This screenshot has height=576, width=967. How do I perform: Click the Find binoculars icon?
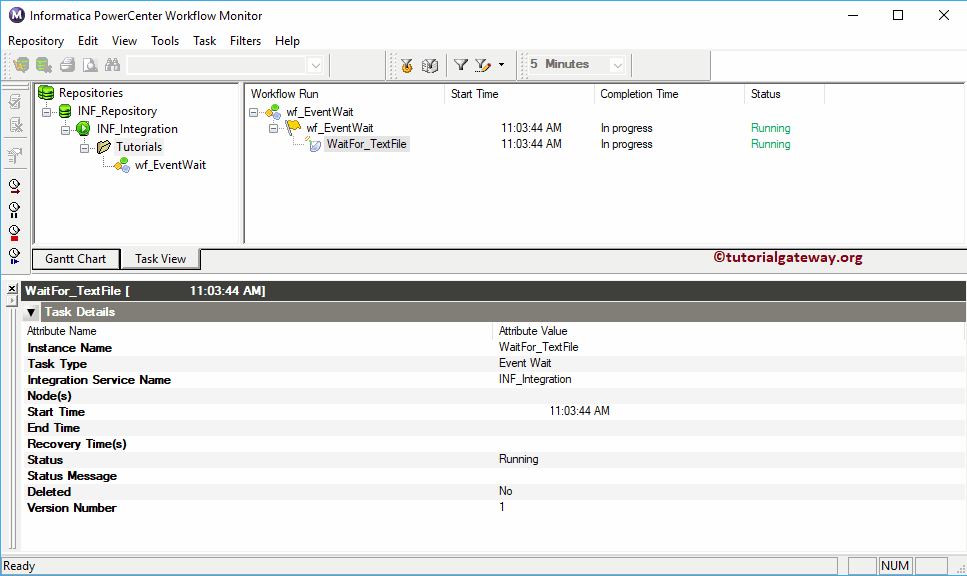coord(112,64)
